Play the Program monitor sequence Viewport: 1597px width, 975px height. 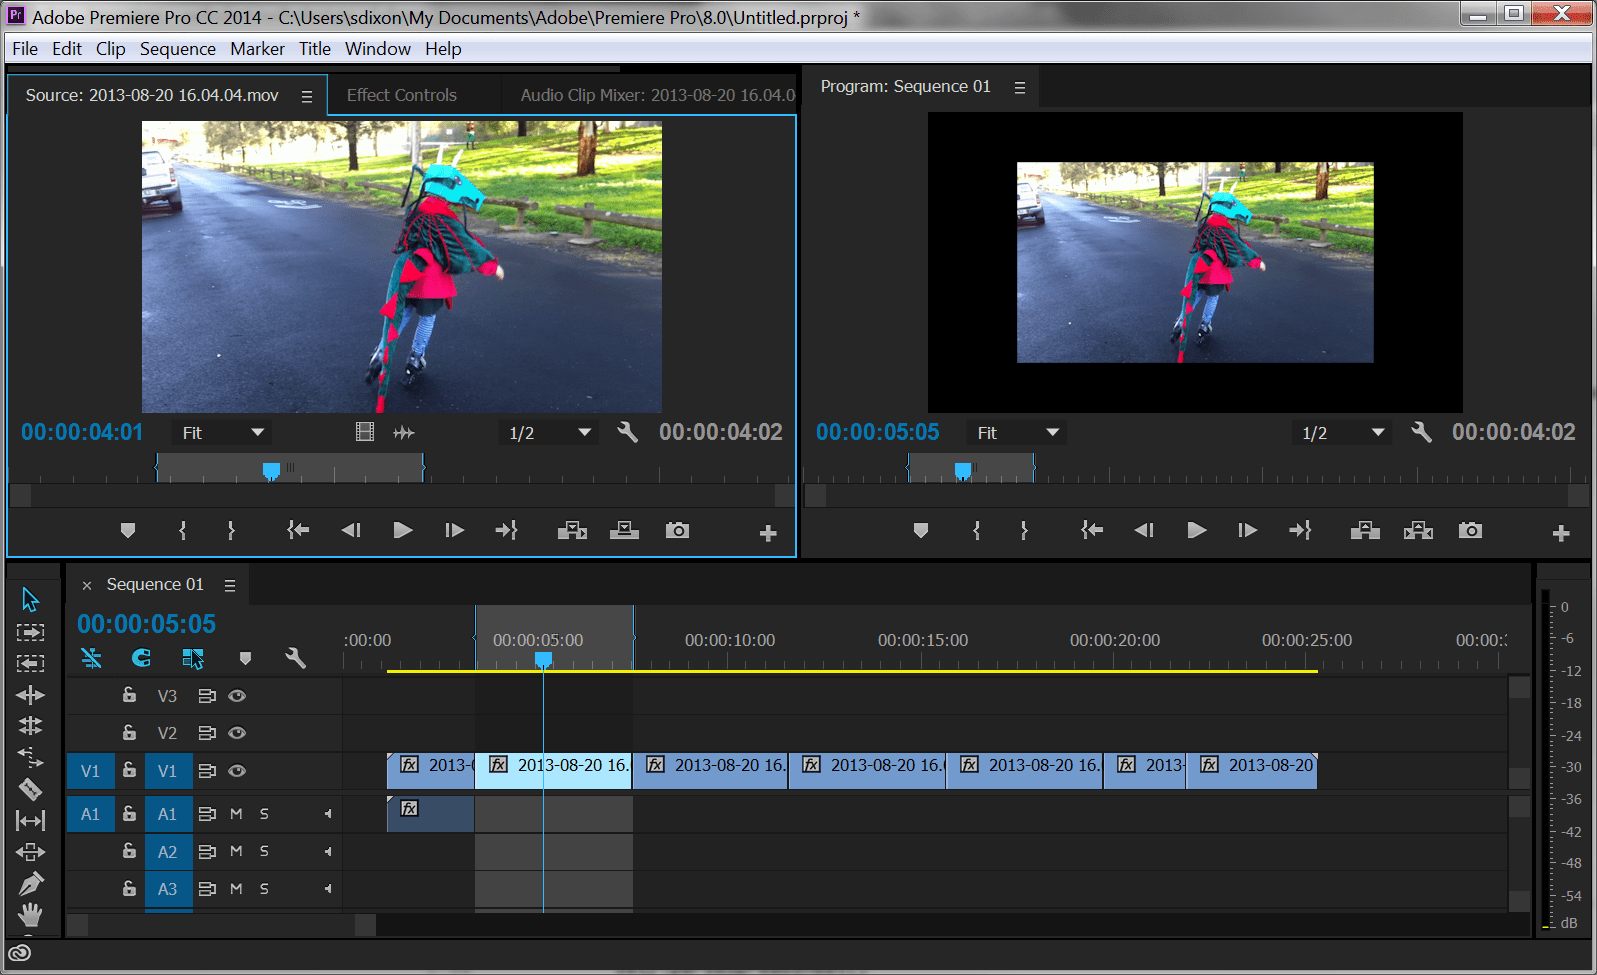[x=1196, y=530]
